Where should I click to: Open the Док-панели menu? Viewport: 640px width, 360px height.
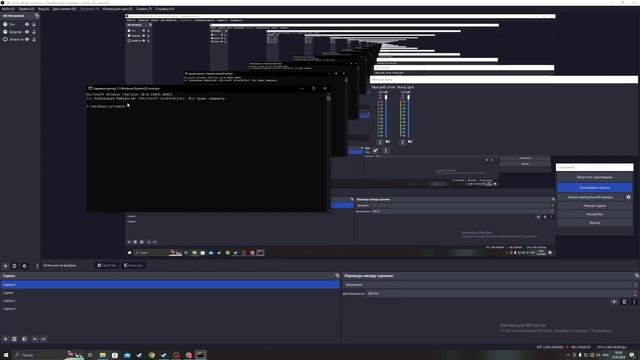(x=64, y=9)
